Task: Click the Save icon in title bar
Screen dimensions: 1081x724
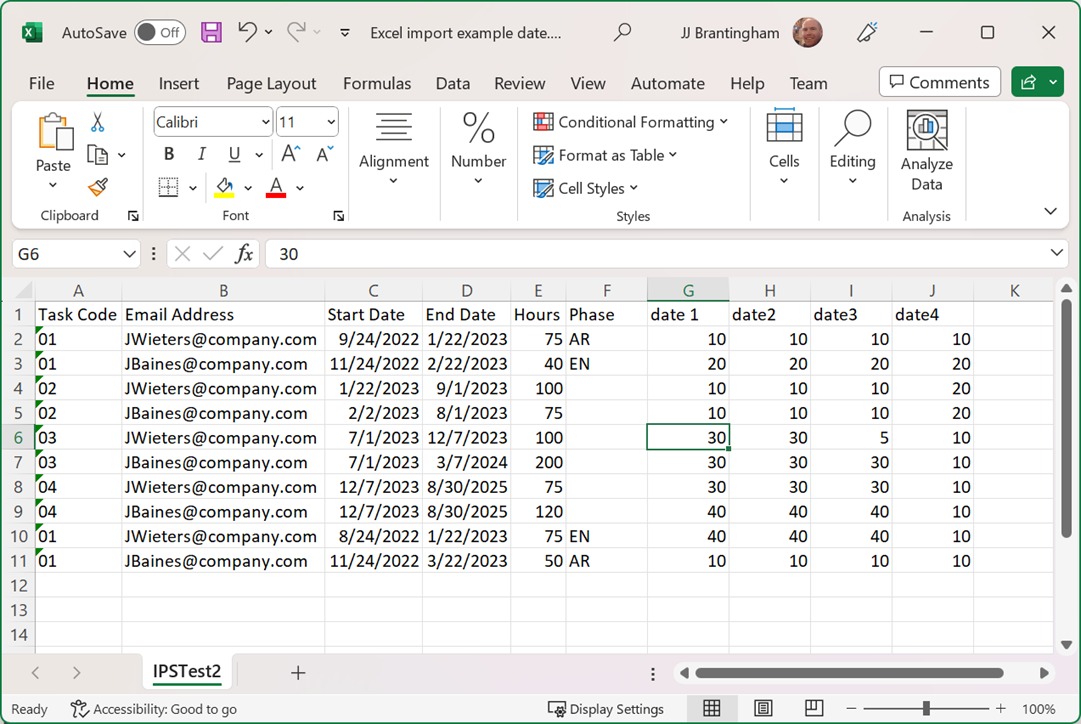Action: [211, 32]
